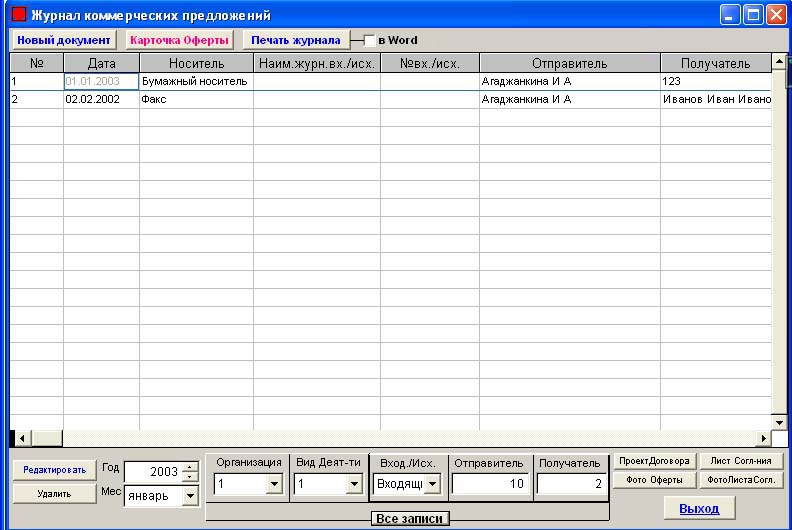Screen dimensions: 792x530
Task: Click the horizontal scrollbar thumb
Action: [47, 439]
